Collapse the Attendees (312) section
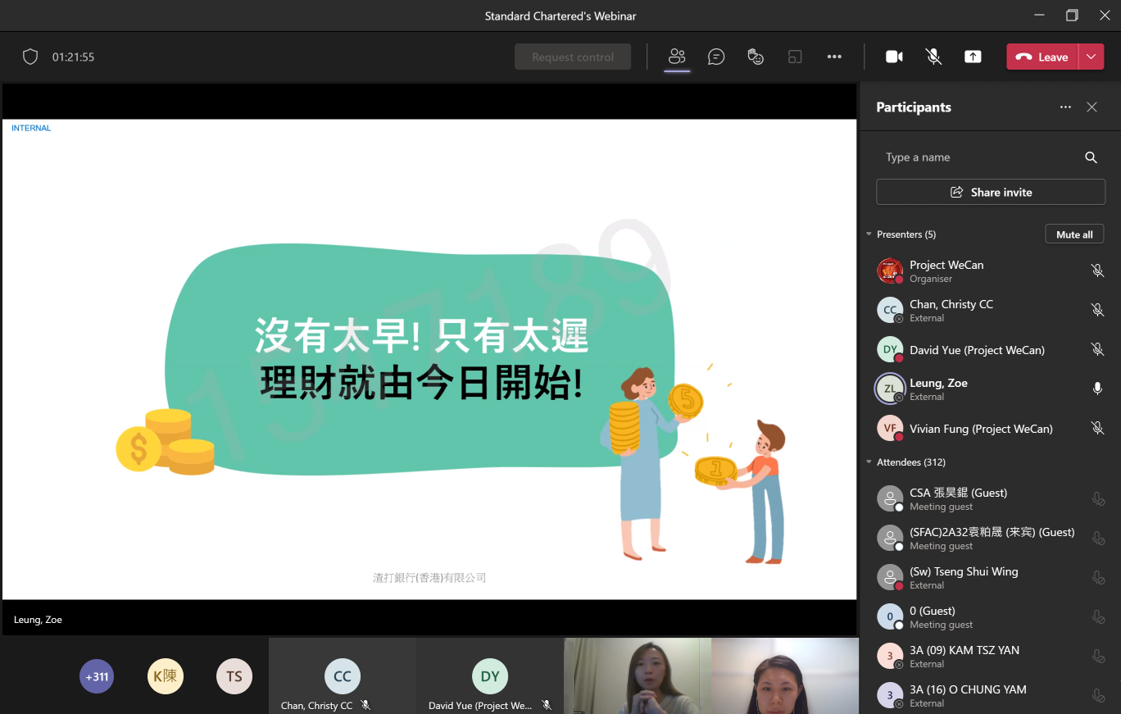Image resolution: width=1121 pixels, height=714 pixels. 869,462
